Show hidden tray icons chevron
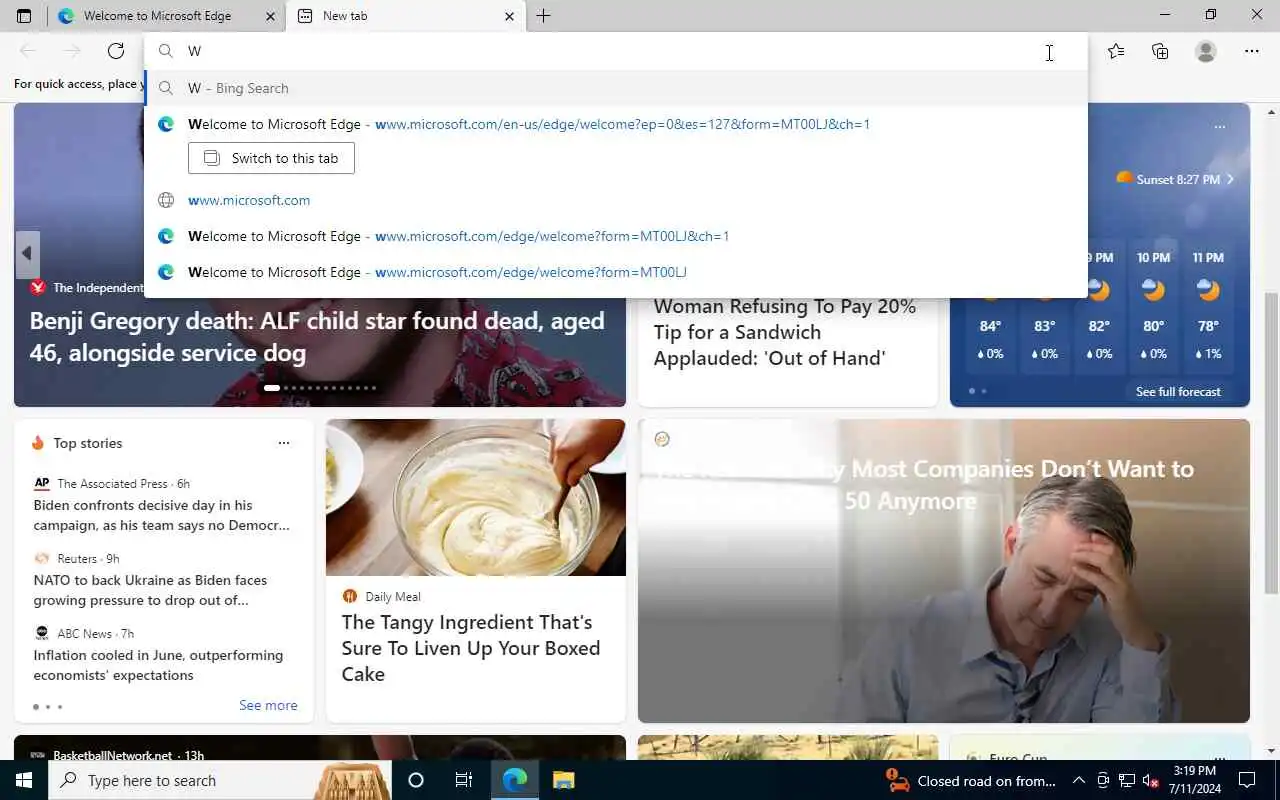Image resolution: width=1280 pixels, height=800 pixels. coord(1079,780)
